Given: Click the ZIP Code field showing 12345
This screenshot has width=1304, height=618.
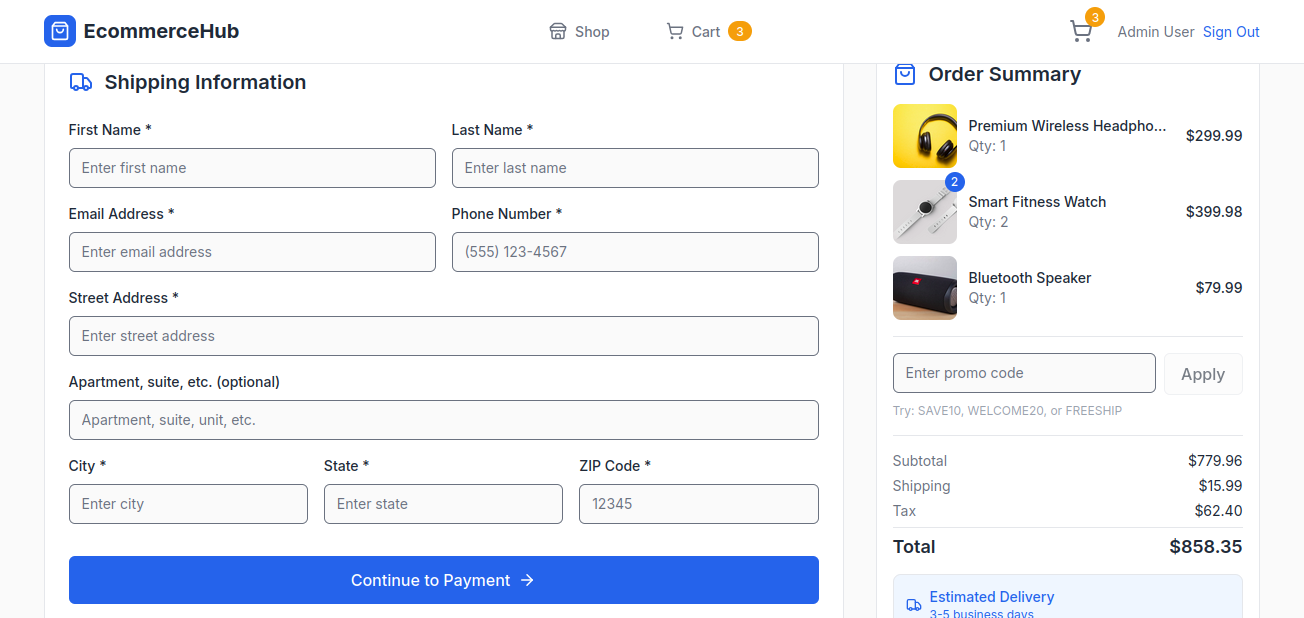Looking at the screenshot, I should click(x=698, y=503).
